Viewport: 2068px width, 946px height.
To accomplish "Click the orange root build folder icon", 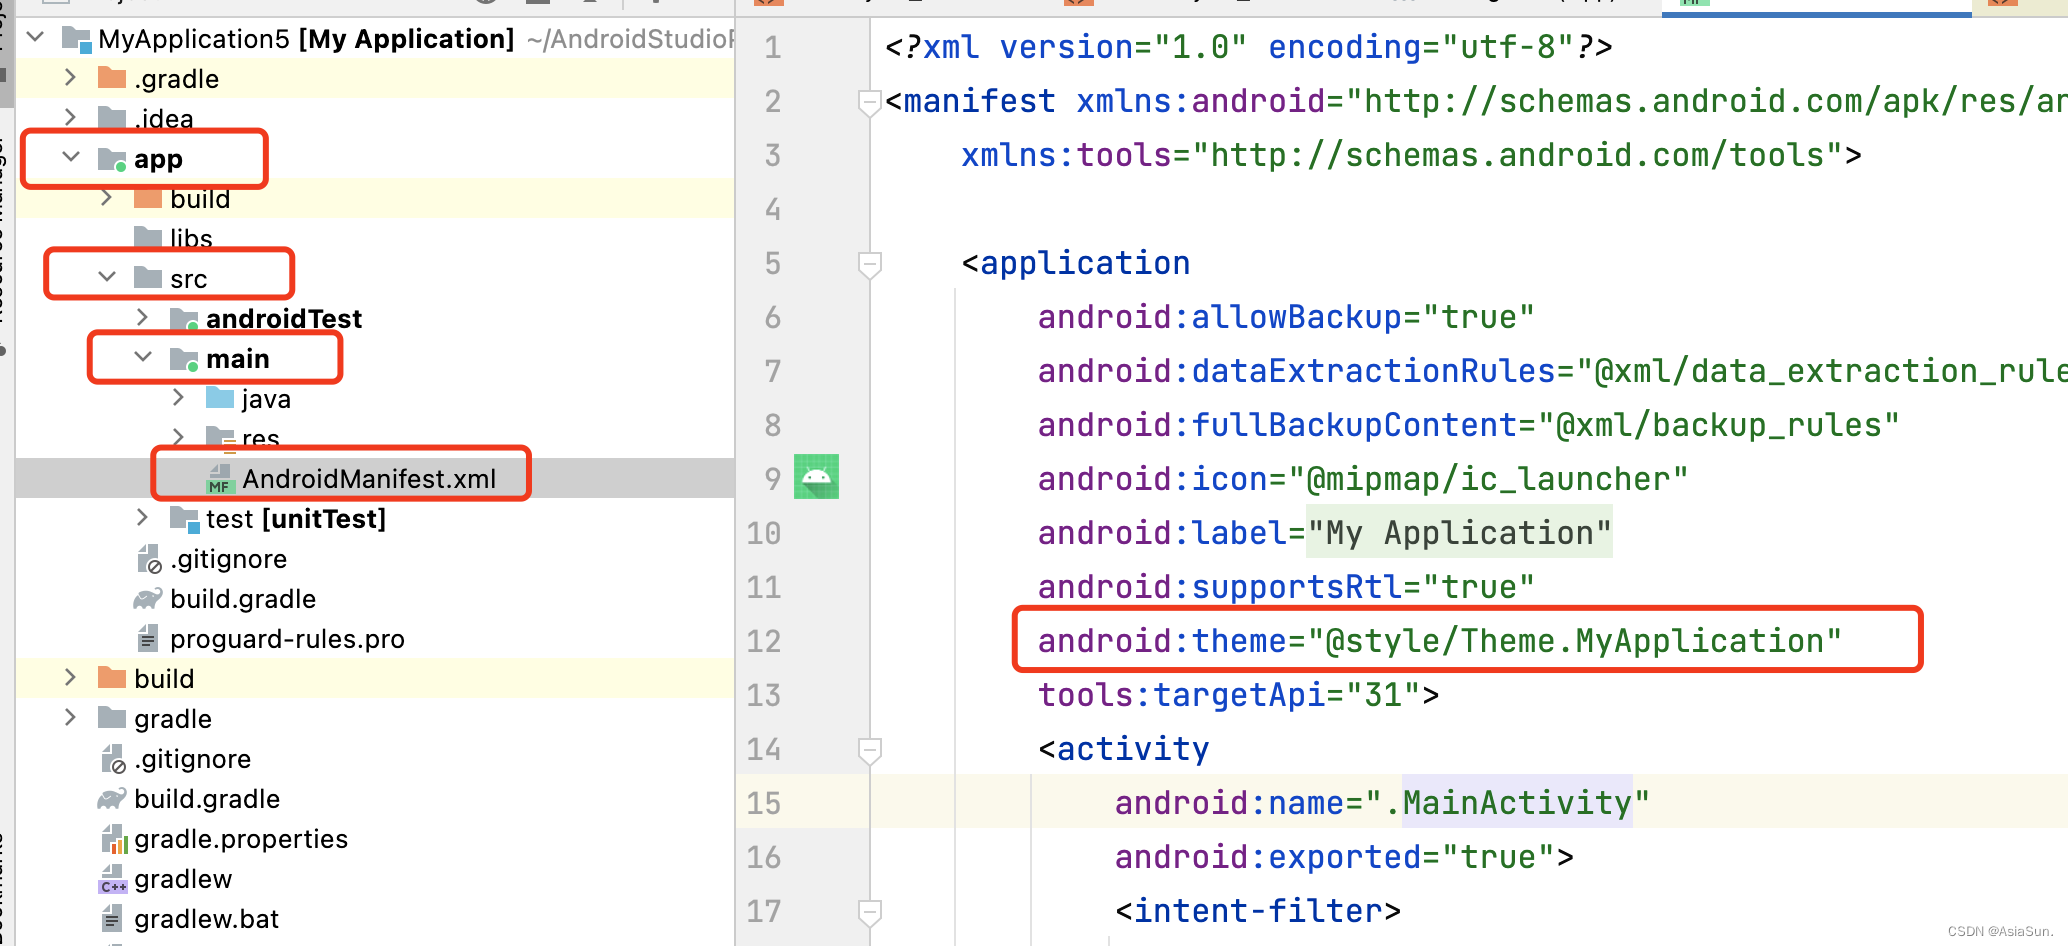I will point(112,678).
